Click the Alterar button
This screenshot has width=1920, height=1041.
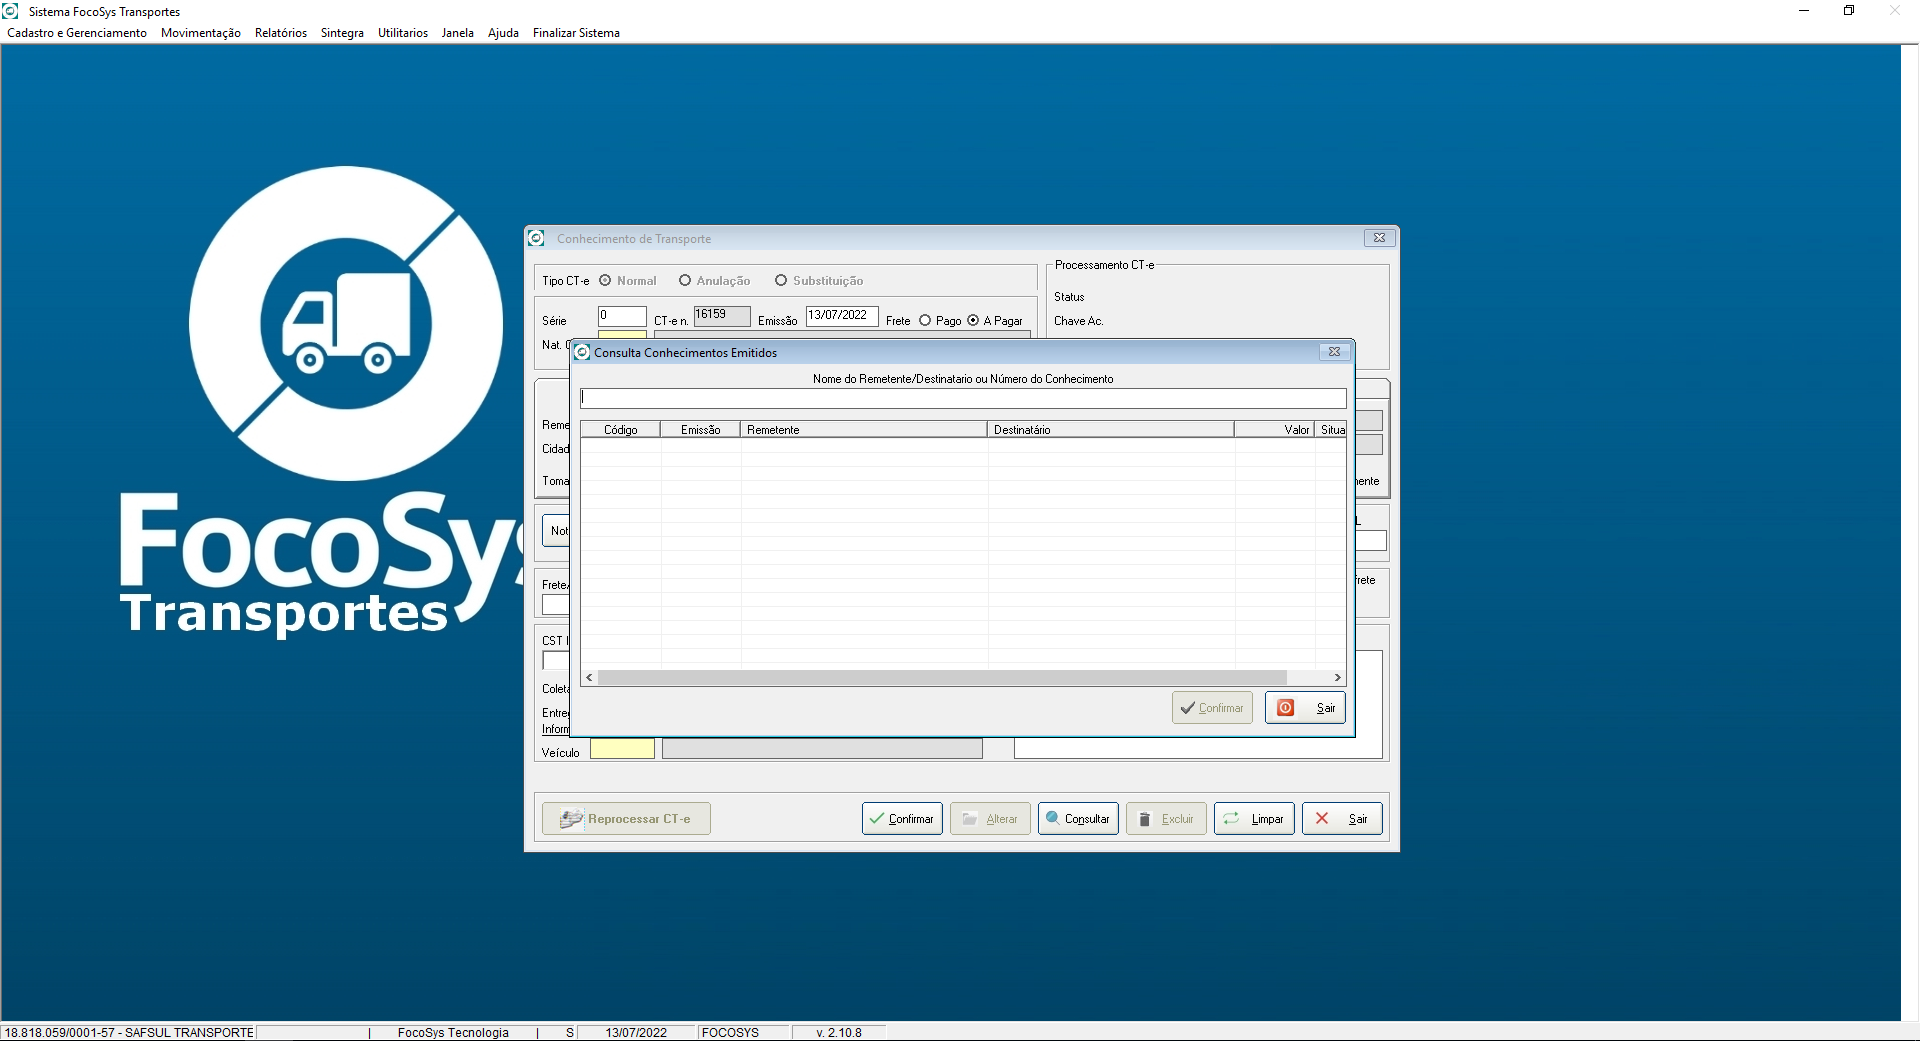(990, 819)
